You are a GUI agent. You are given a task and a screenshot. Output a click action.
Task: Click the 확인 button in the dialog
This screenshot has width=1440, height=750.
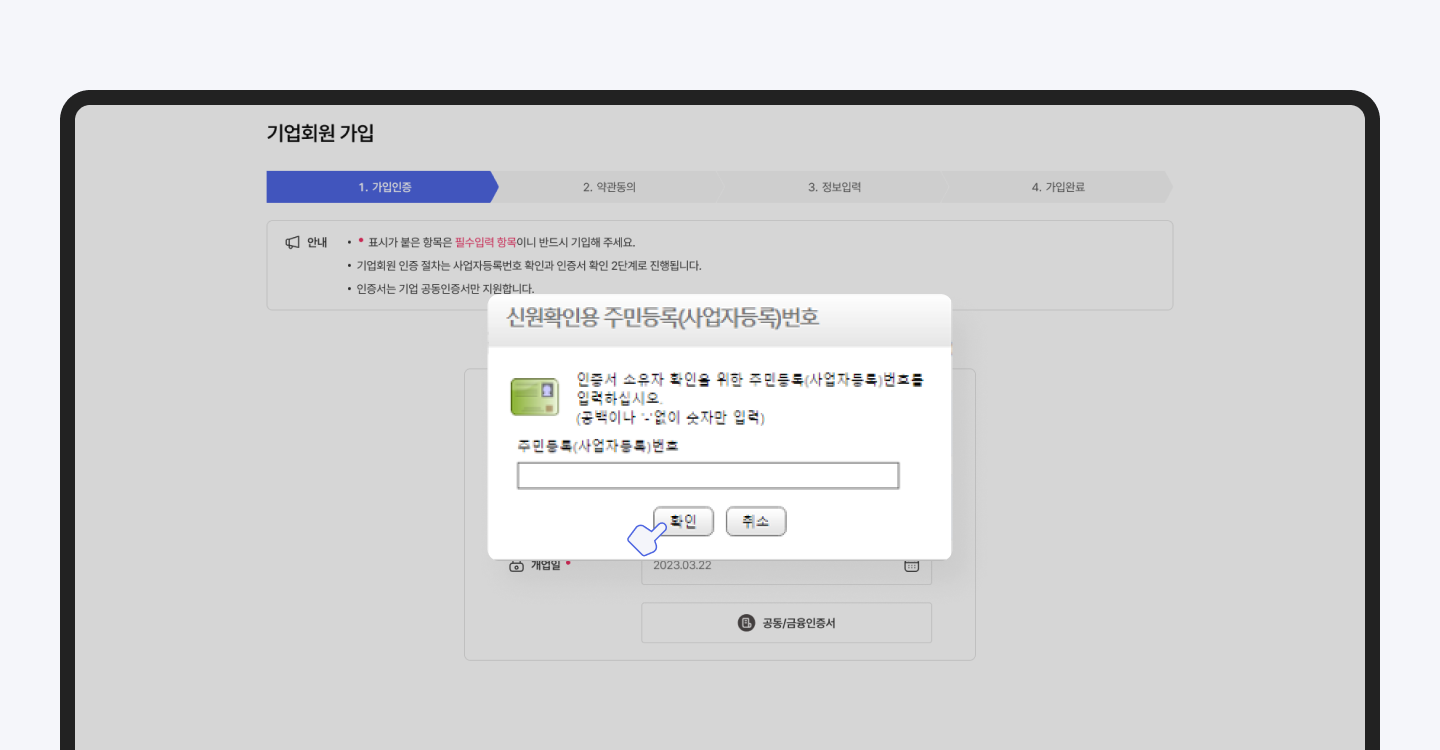[683, 521]
